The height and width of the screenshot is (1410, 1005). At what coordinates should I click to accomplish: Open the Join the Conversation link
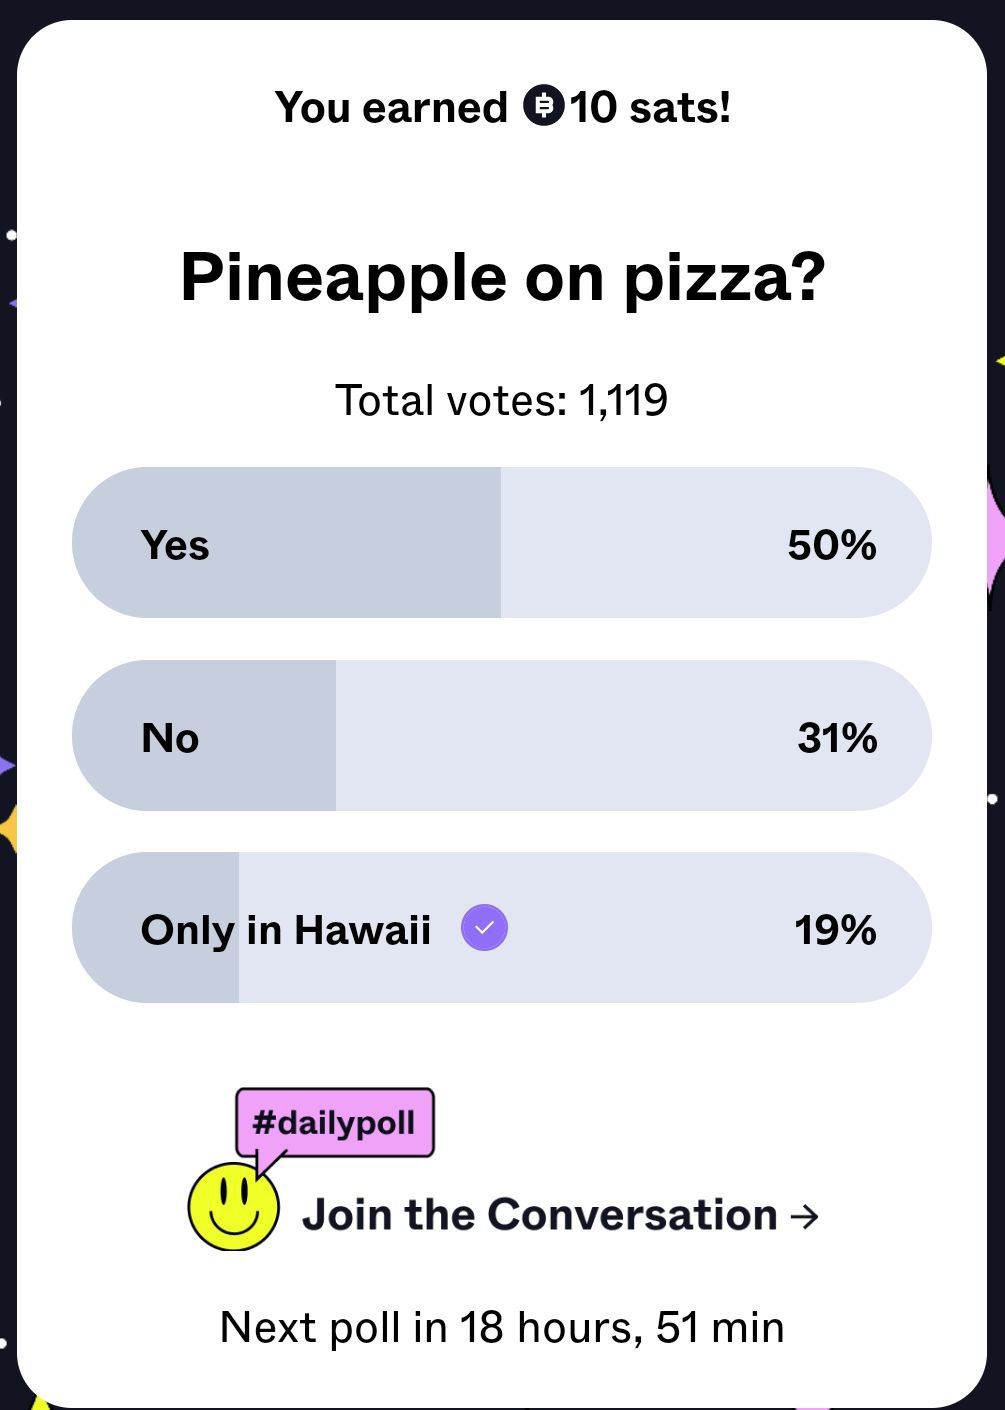540,1215
